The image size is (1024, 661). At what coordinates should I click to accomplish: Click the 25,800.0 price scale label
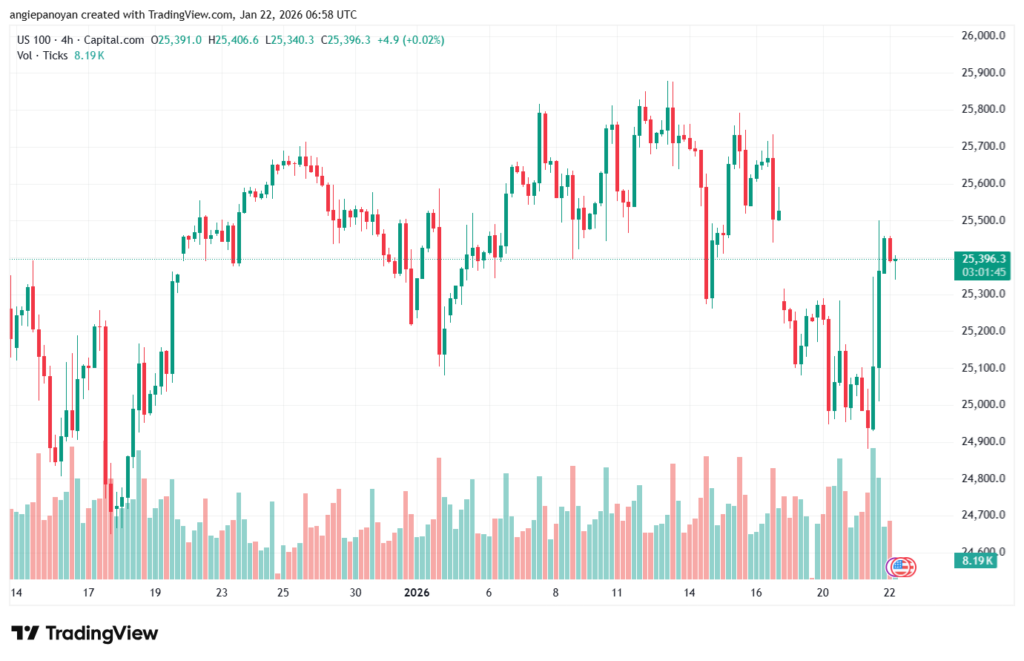(981, 109)
